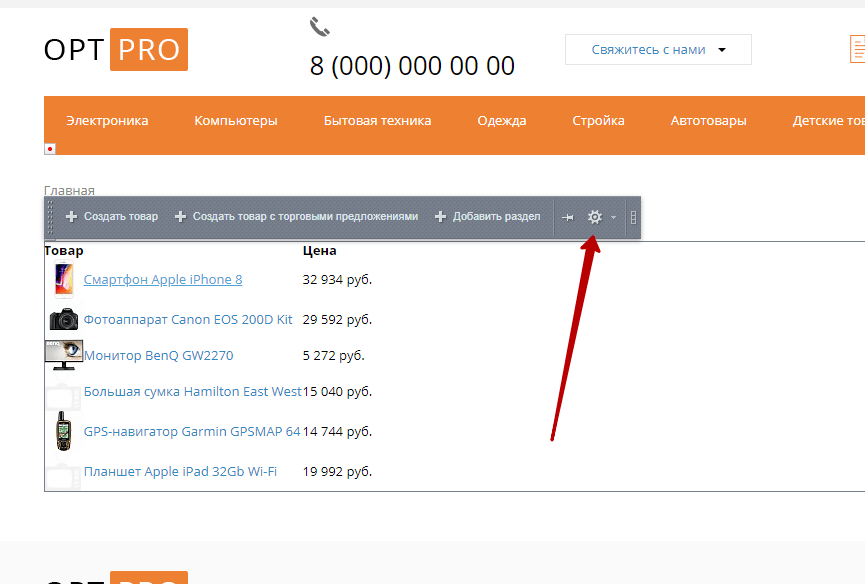865x584 pixels.
Task: Click Создать товар с торговыми предложениями
Action: [x=296, y=217]
